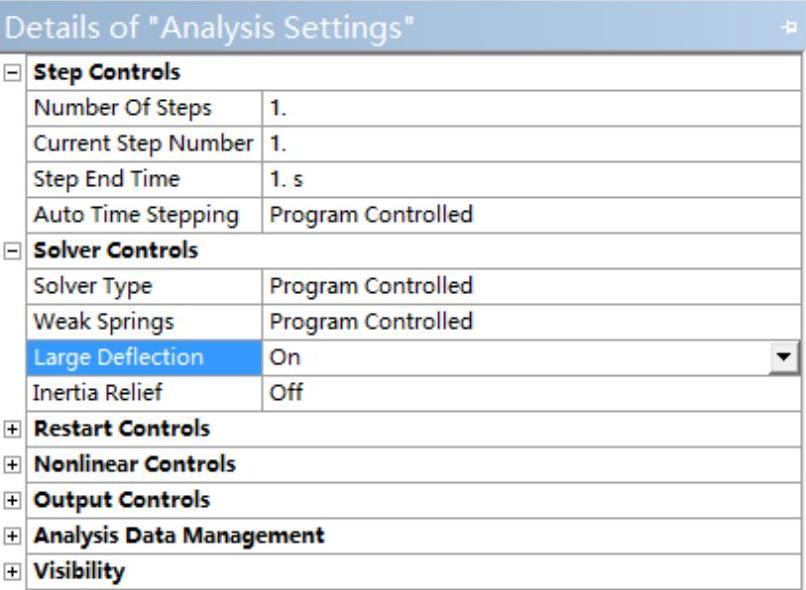
Task: Collapse the Solver Controls section
Action: [x=12, y=251]
